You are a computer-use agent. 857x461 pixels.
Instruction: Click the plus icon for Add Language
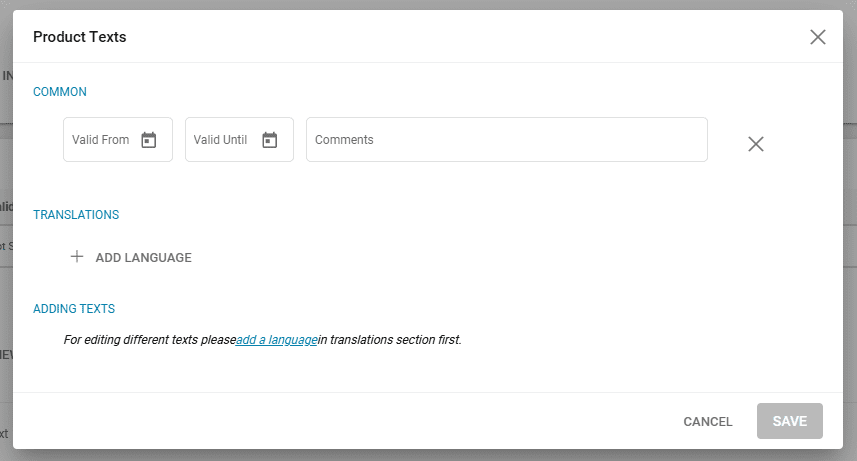(77, 257)
